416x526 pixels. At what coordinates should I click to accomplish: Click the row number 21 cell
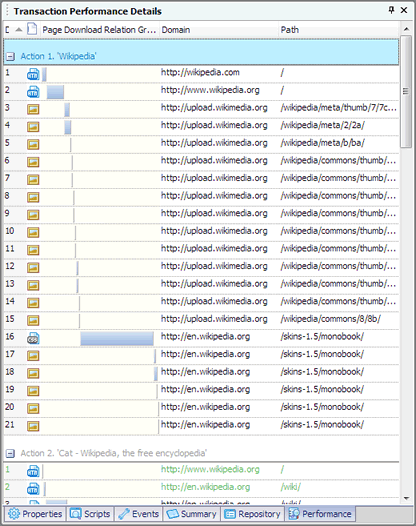(x=10, y=425)
